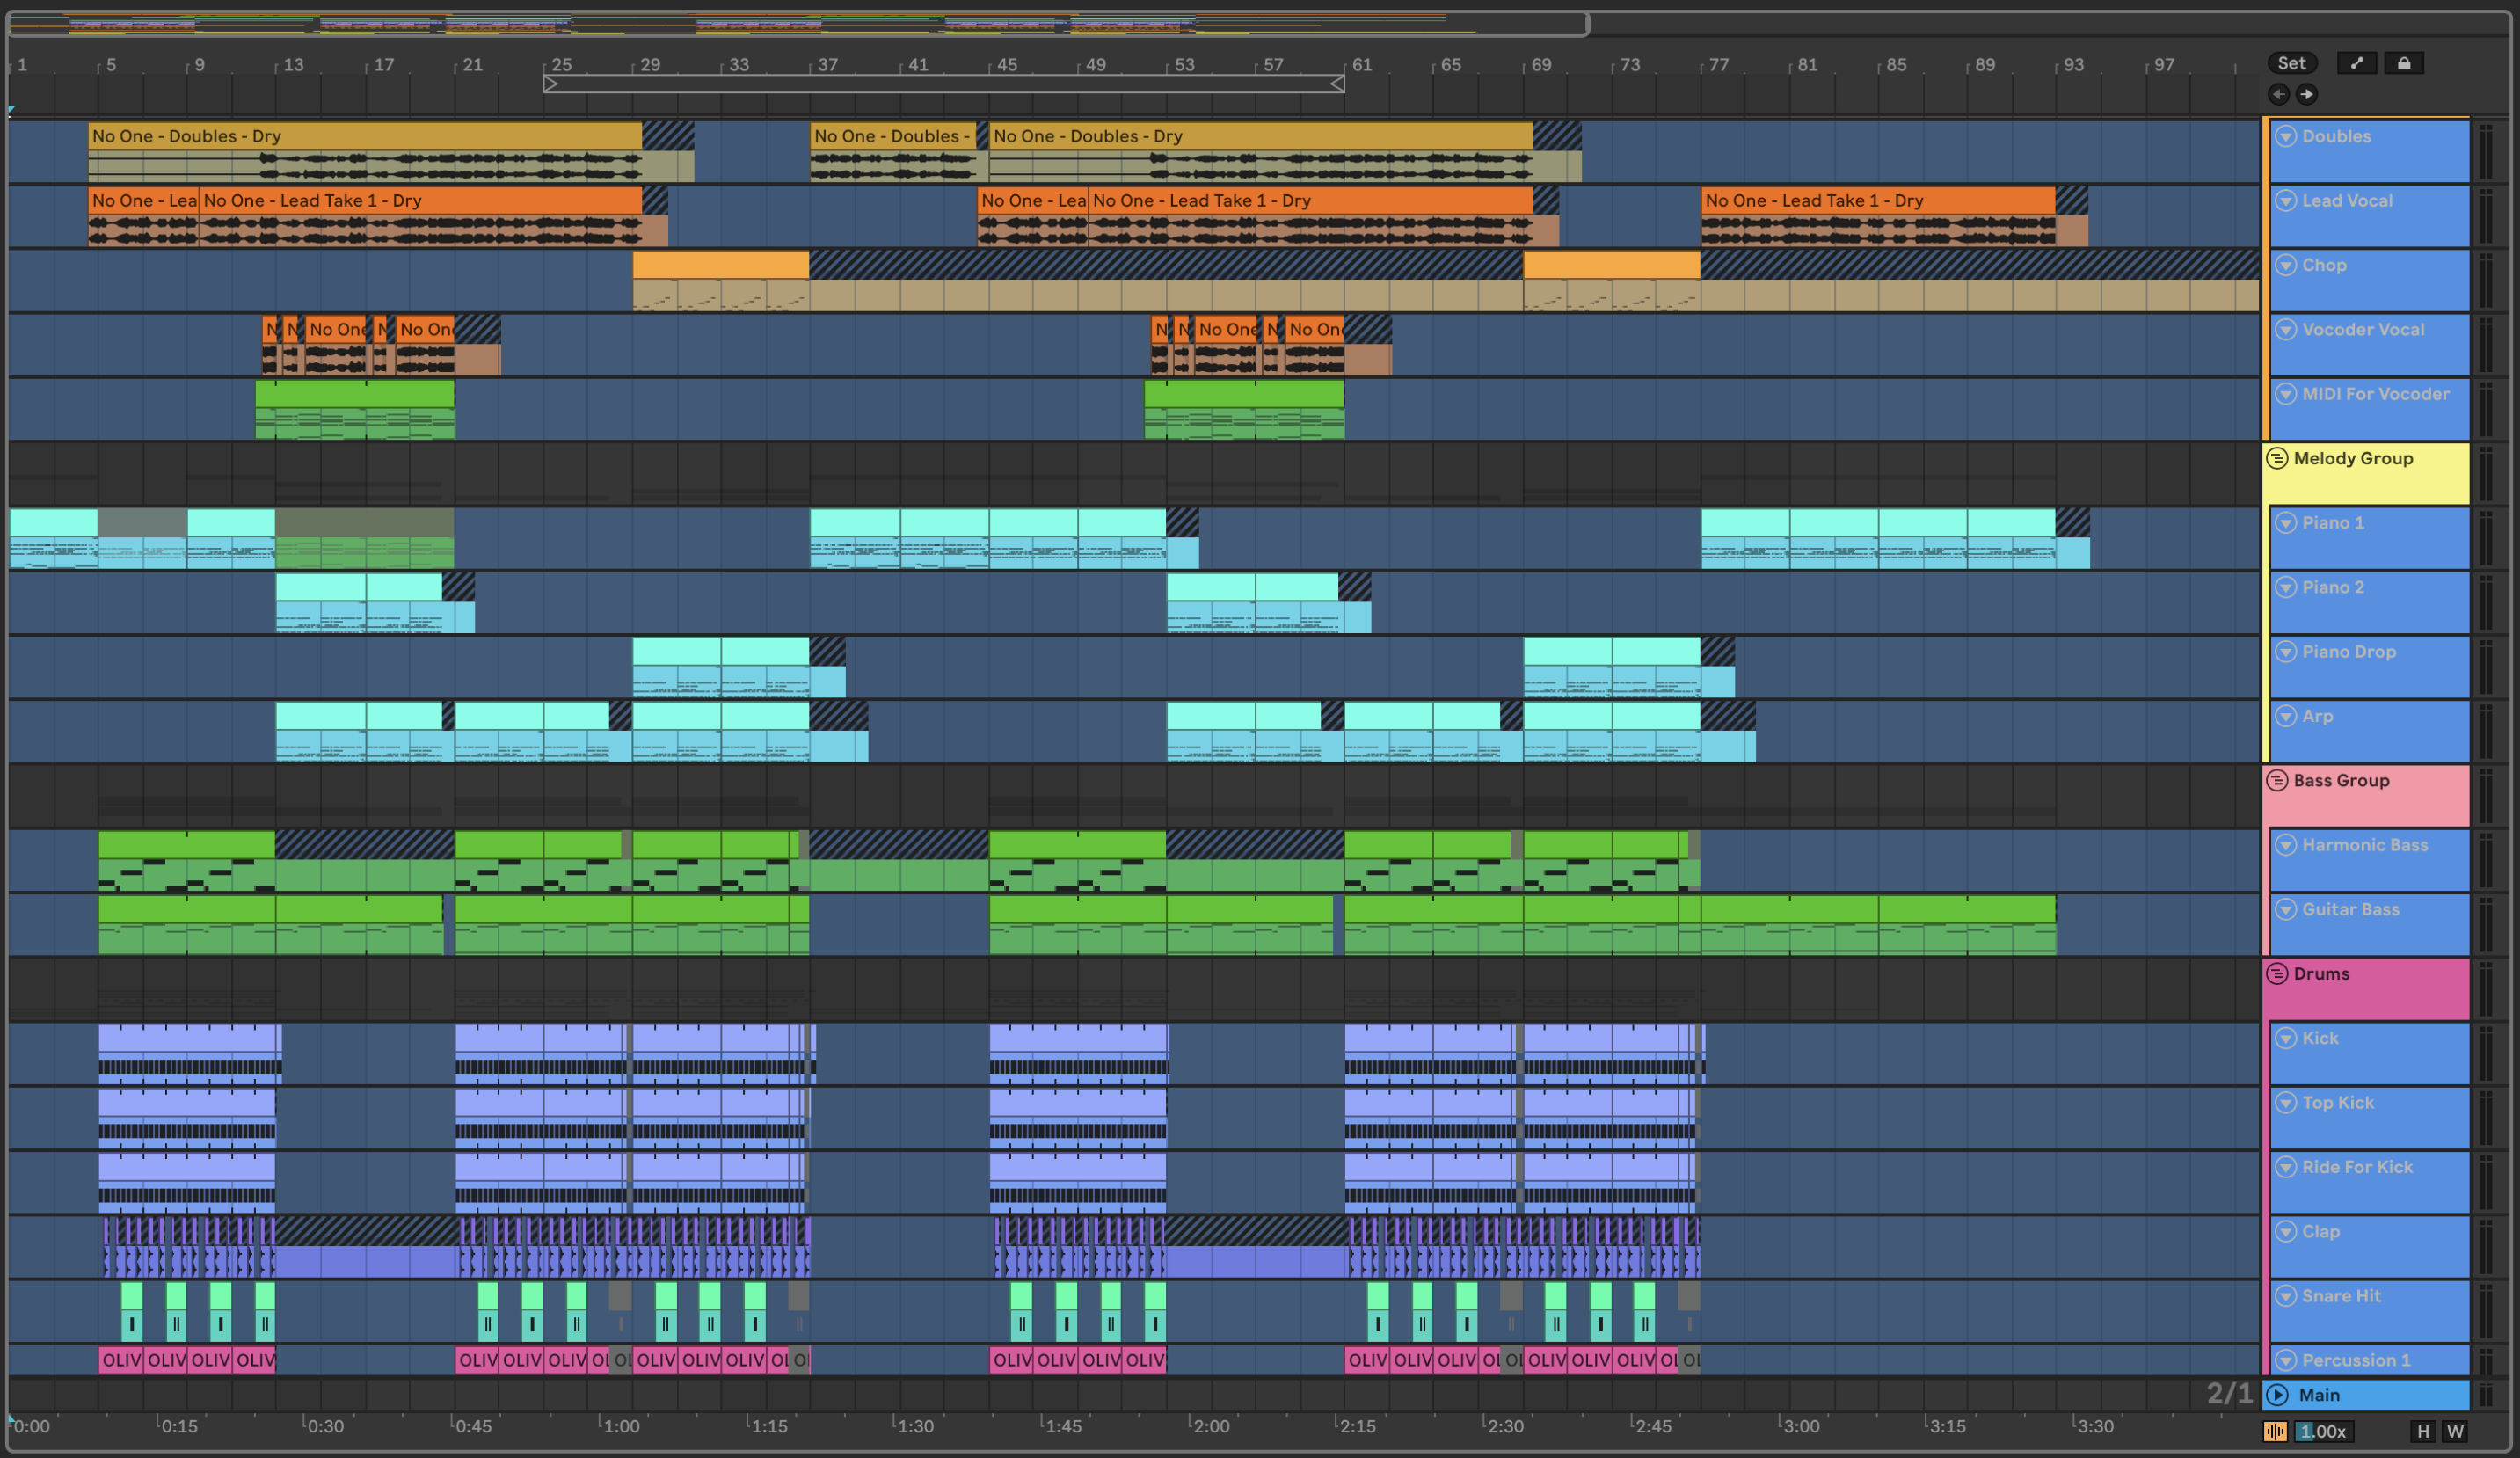Click the Ride For Kick track name
The width and height of the screenshot is (2520, 1458).
pos(2357,1167)
